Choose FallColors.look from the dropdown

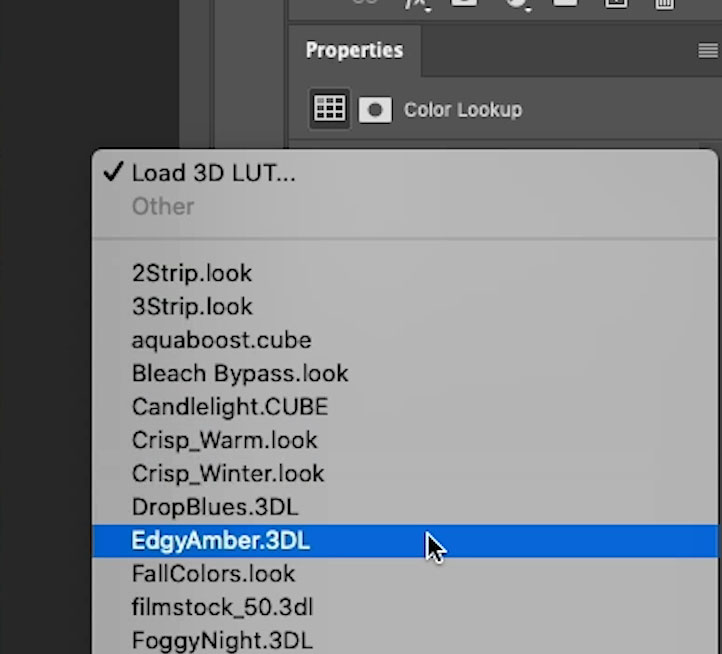tap(213, 574)
